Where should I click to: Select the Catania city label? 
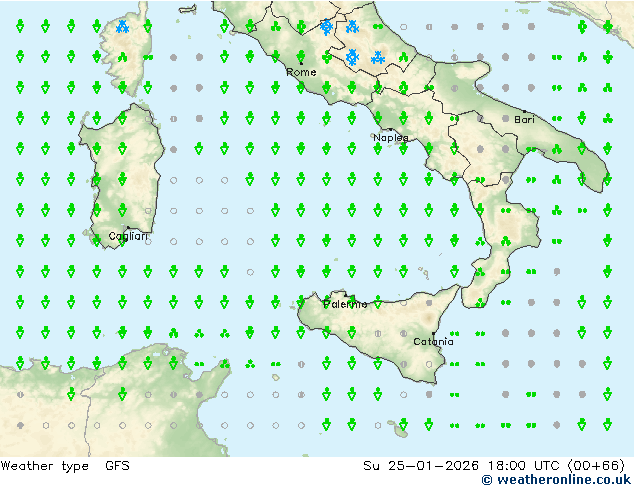click(433, 342)
